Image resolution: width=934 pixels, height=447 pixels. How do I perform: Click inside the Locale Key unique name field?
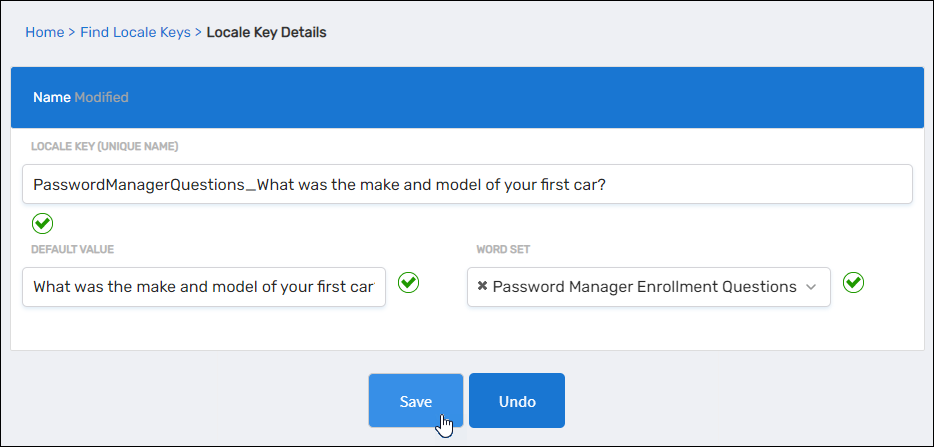click(466, 184)
